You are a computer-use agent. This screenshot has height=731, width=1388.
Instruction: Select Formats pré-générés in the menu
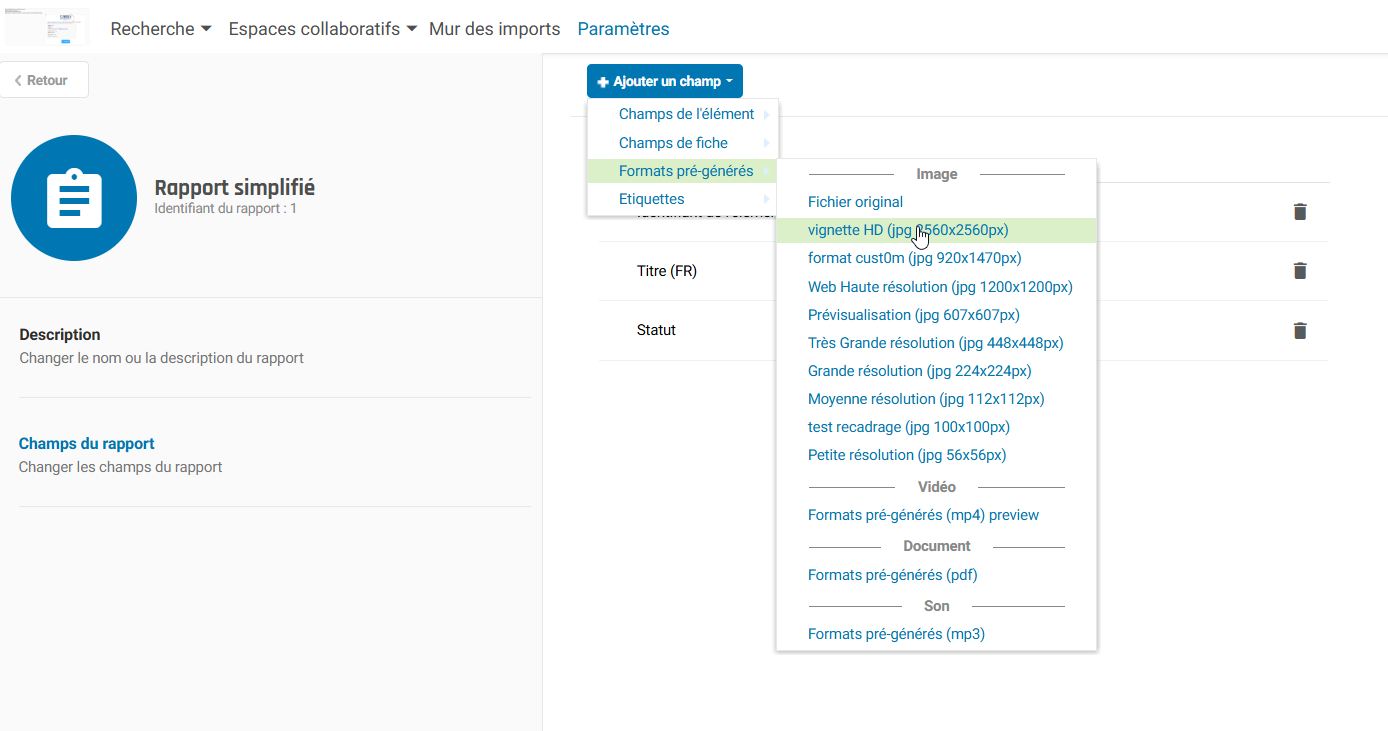pyautogui.click(x=686, y=170)
